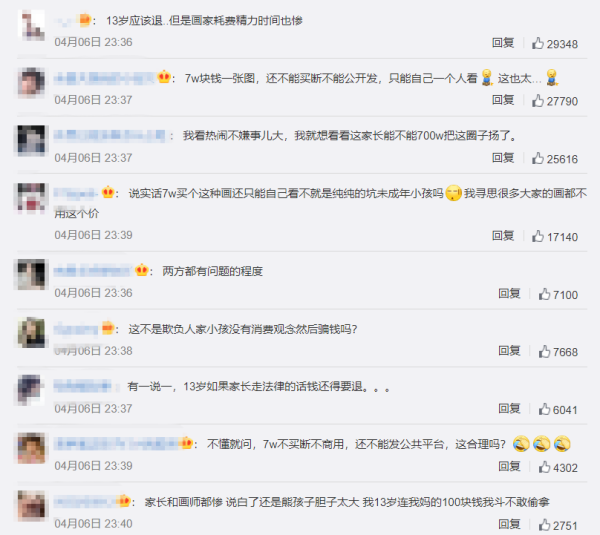
Task: Open the first commenter's avatar
Action: coord(31,25)
